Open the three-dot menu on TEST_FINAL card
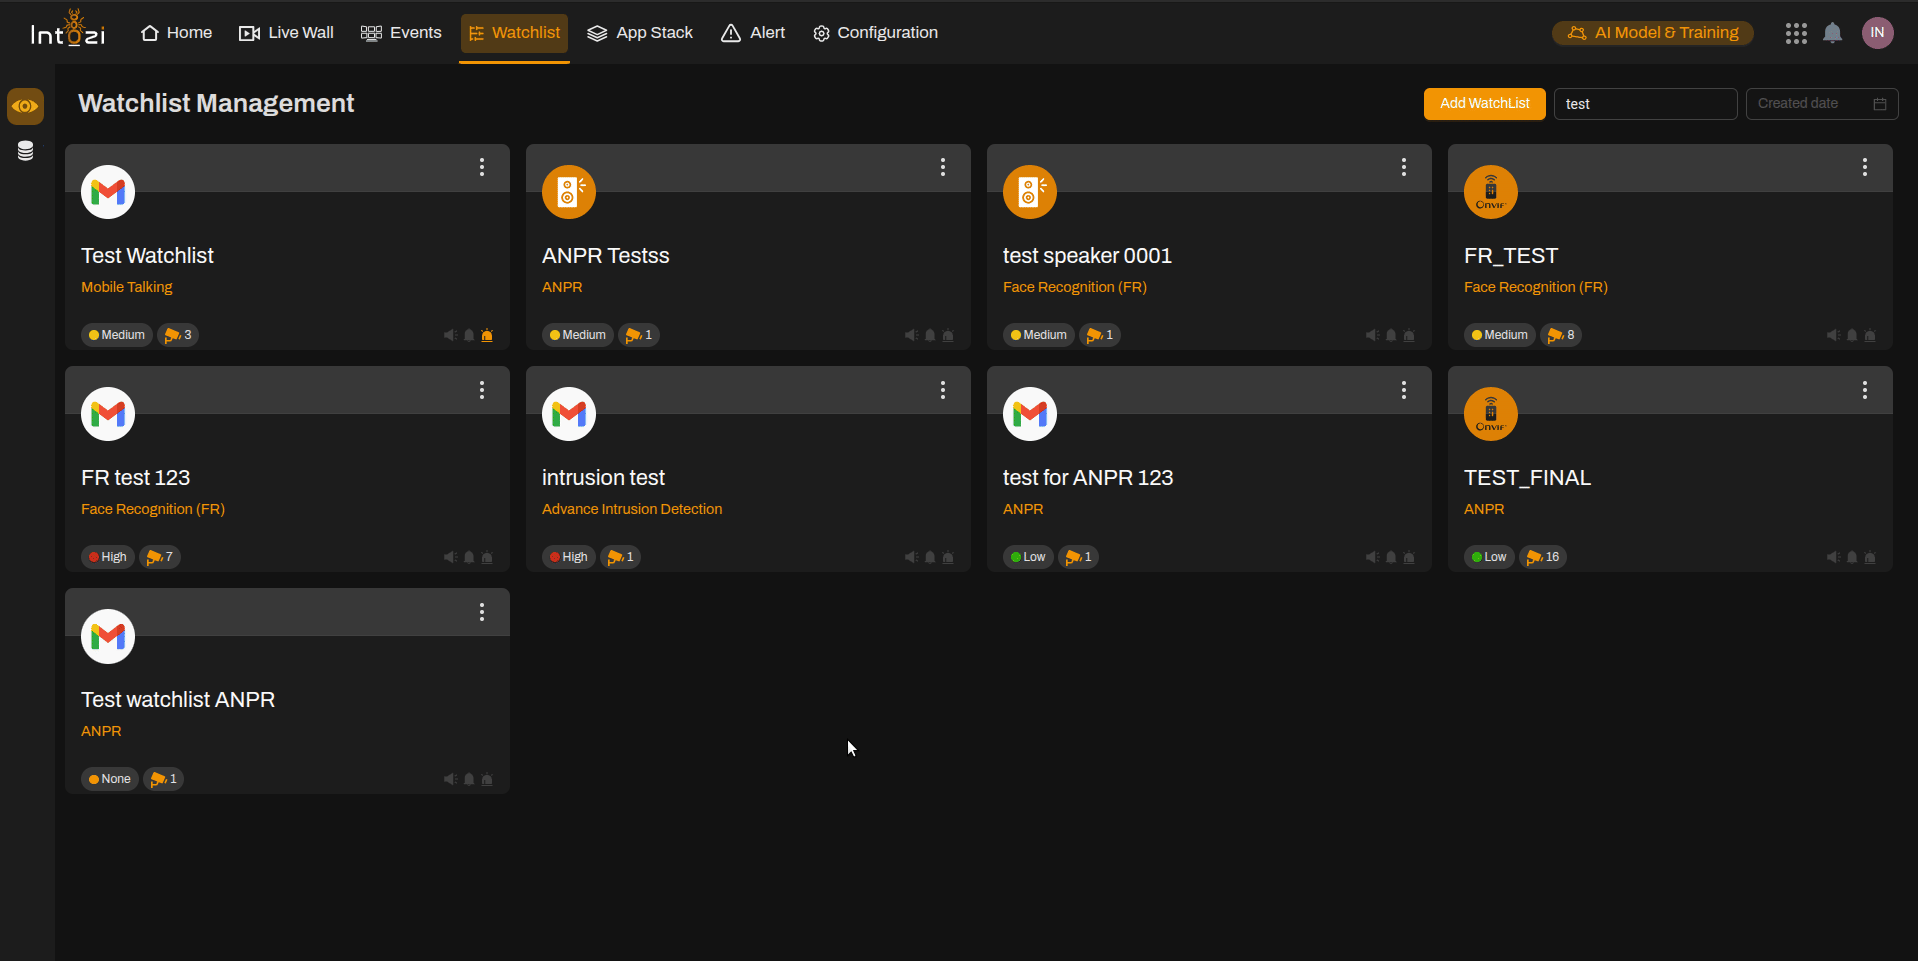This screenshot has height=961, width=1918. (1864, 390)
